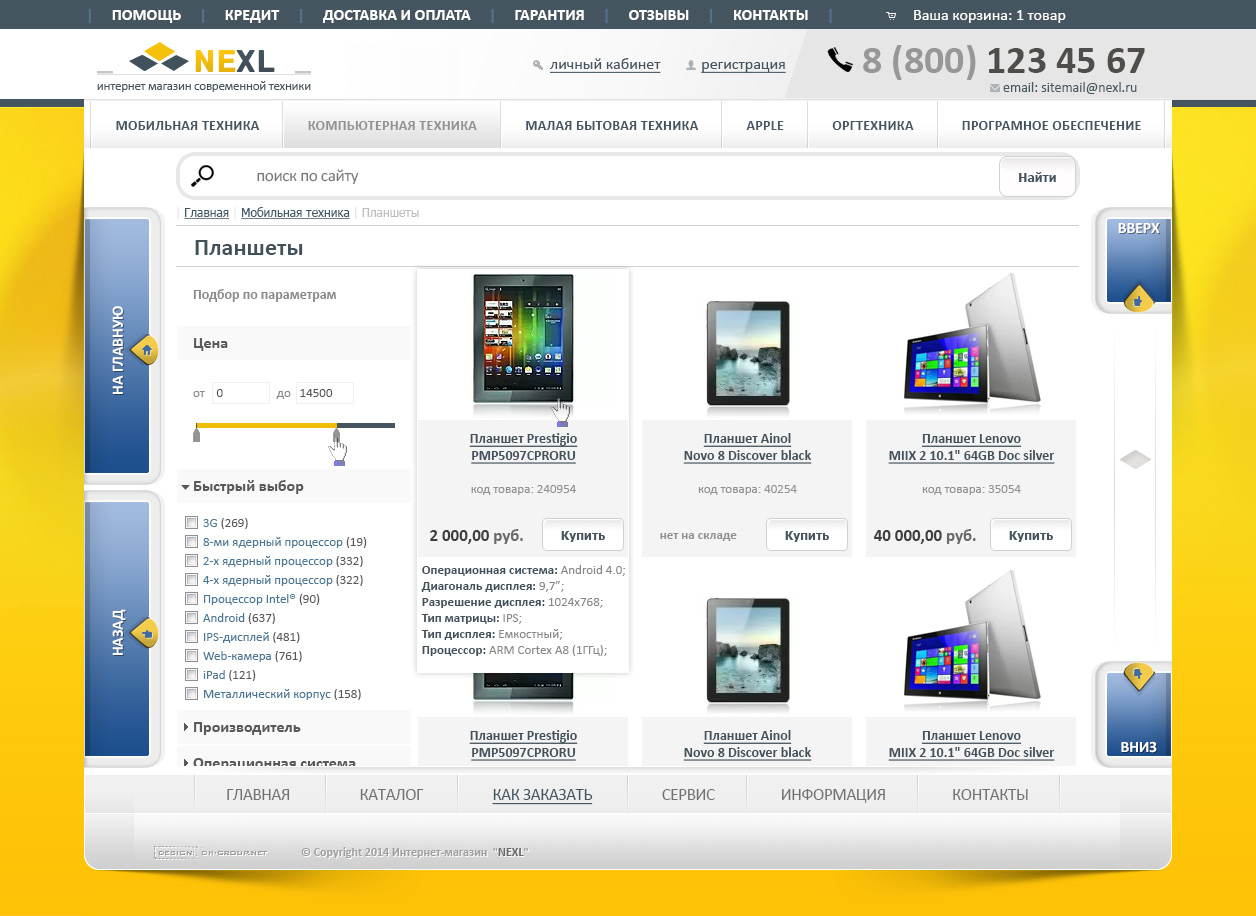Screen dimensions: 1256x916
Task: Open ГАРАНТИЯ in the top menu
Action: 549,15
